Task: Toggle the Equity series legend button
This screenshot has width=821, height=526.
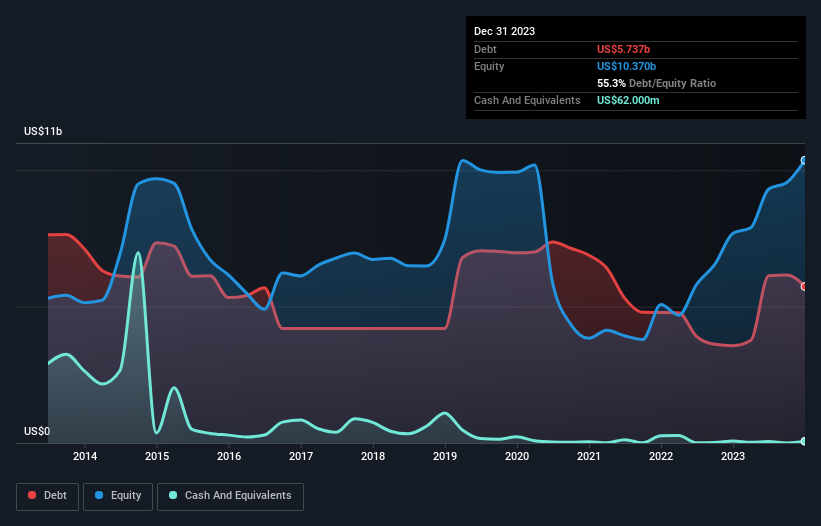Action: [118, 496]
